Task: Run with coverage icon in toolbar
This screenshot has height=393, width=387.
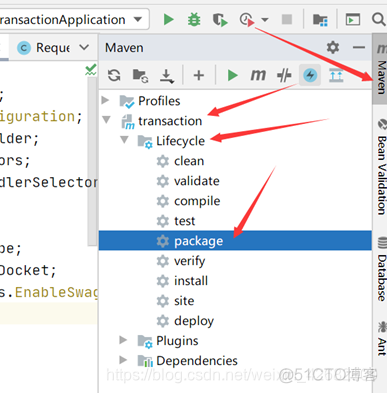Action: coord(220,20)
